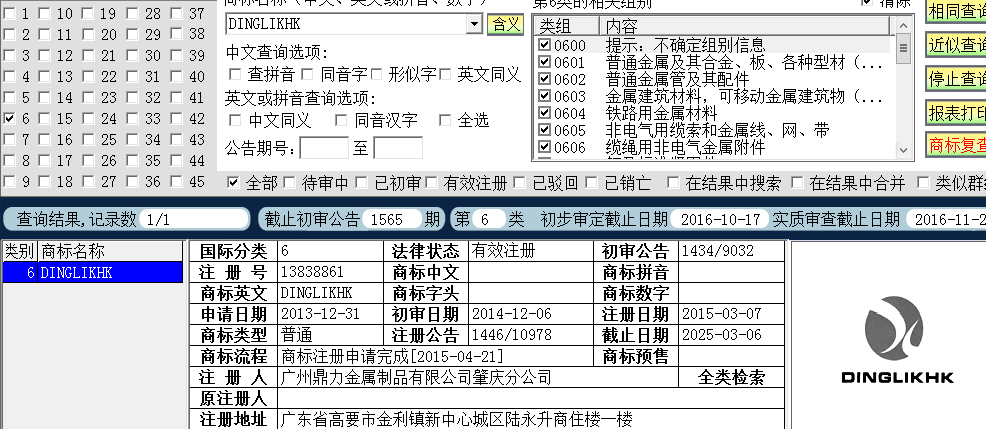Check class 42 checkbox
Viewport: 986px width, 429px height.
click(176, 118)
